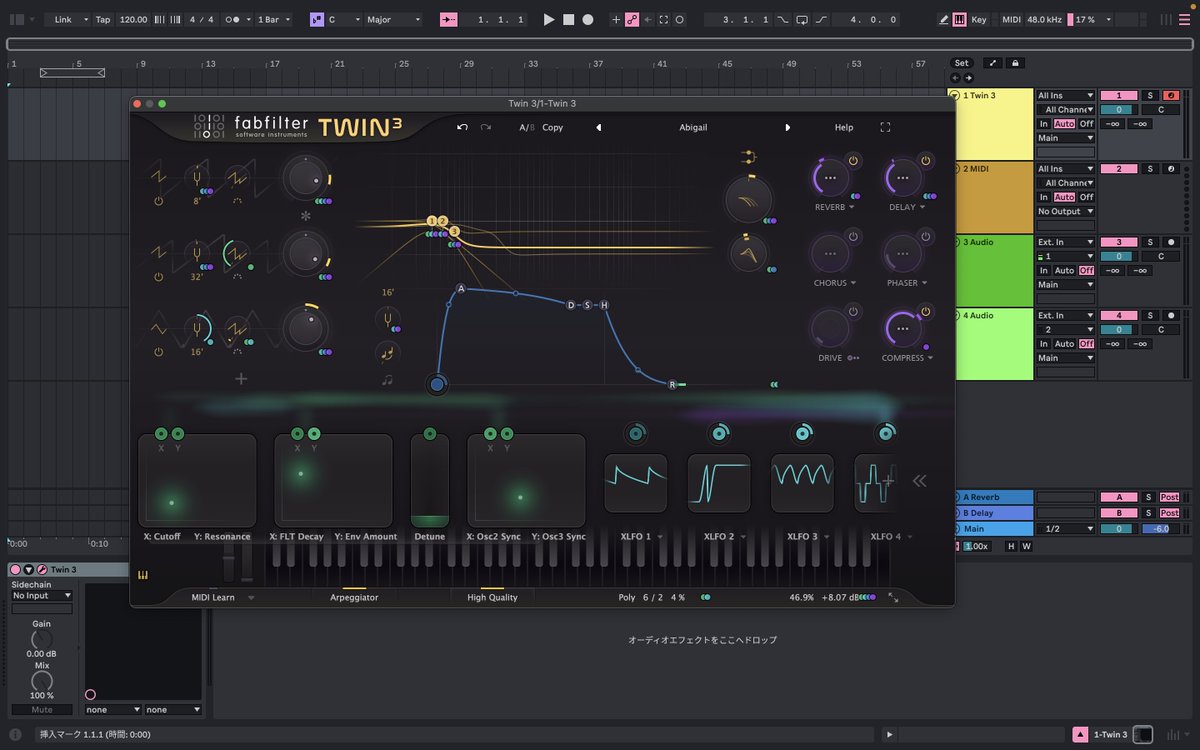Toggle the Automation Arm button in the transport bar
This screenshot has height=750, width=1200.
(632, 19)
